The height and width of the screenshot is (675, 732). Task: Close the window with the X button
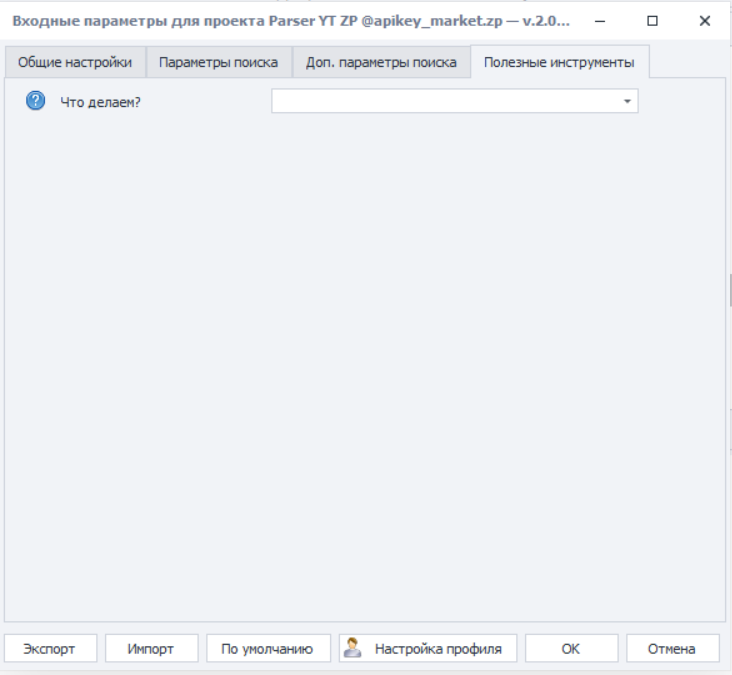point(704,20)
